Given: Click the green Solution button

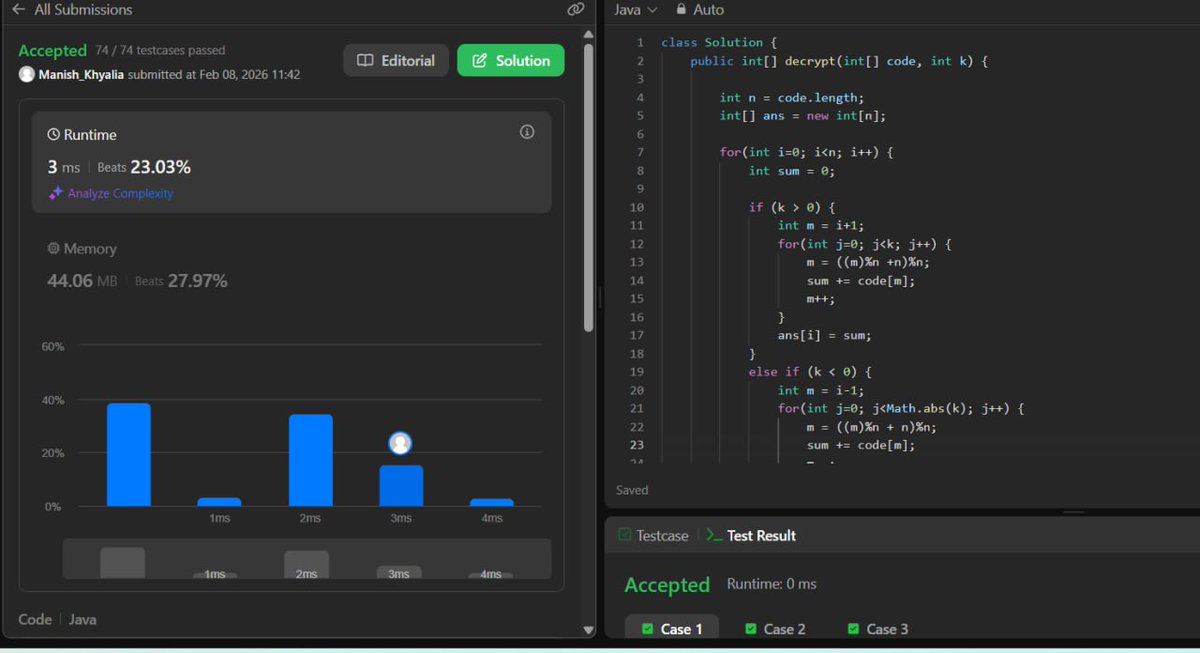Looking at the screenshot, I should (x=510, y=60).
